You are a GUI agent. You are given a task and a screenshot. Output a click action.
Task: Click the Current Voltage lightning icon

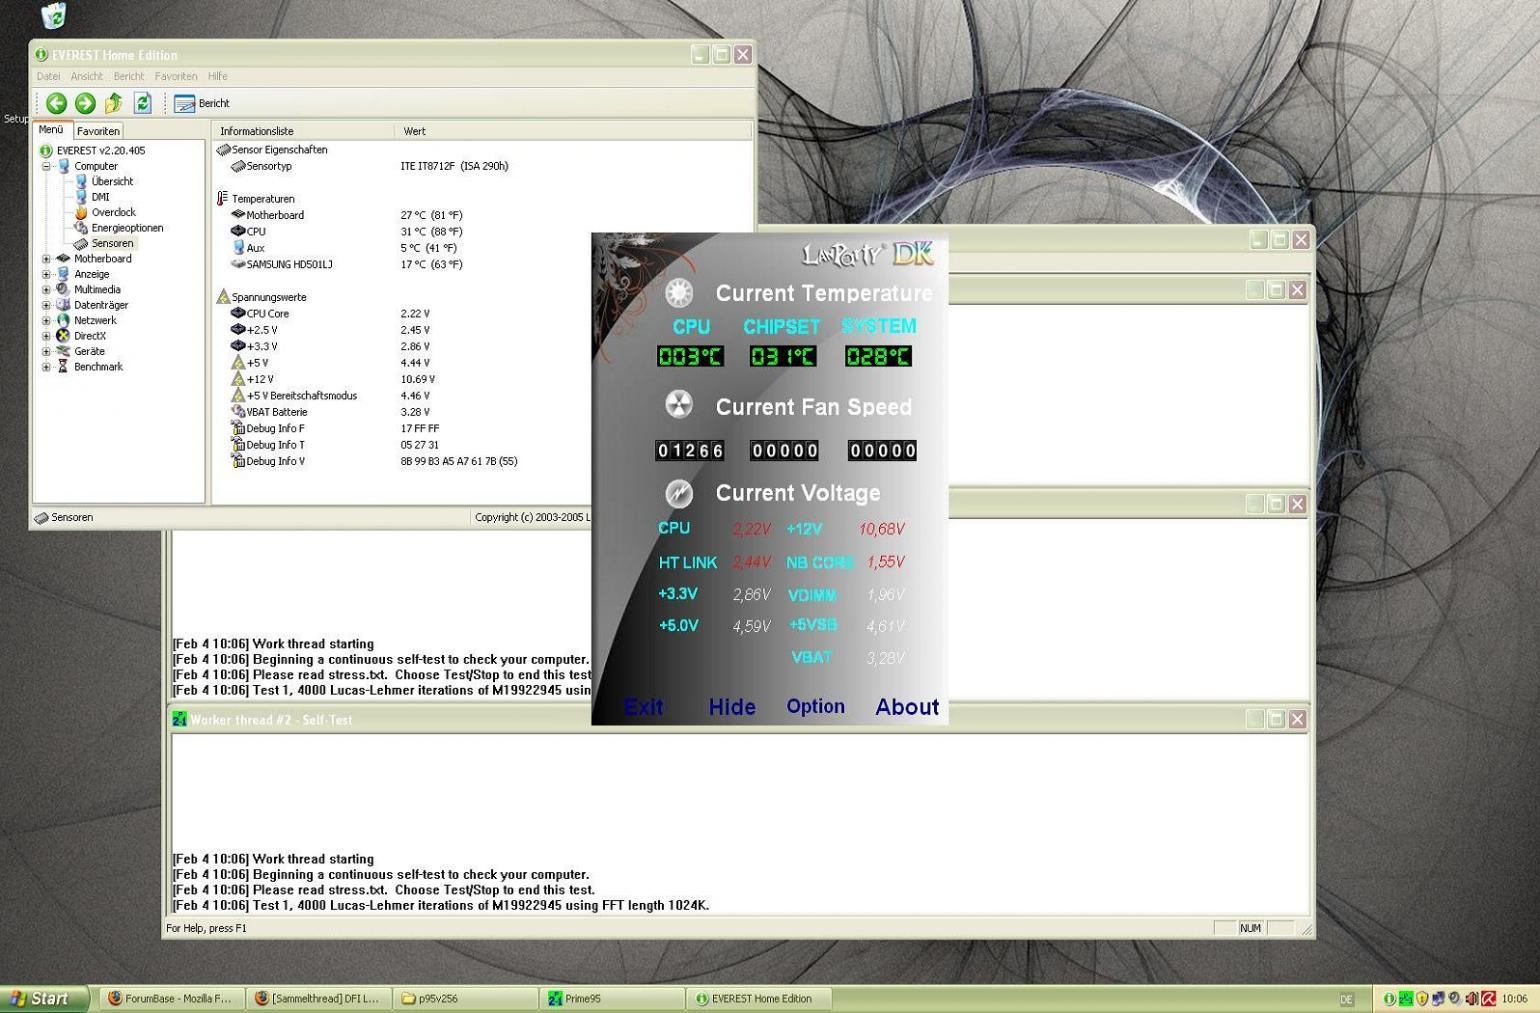click(x=679, y=493)
